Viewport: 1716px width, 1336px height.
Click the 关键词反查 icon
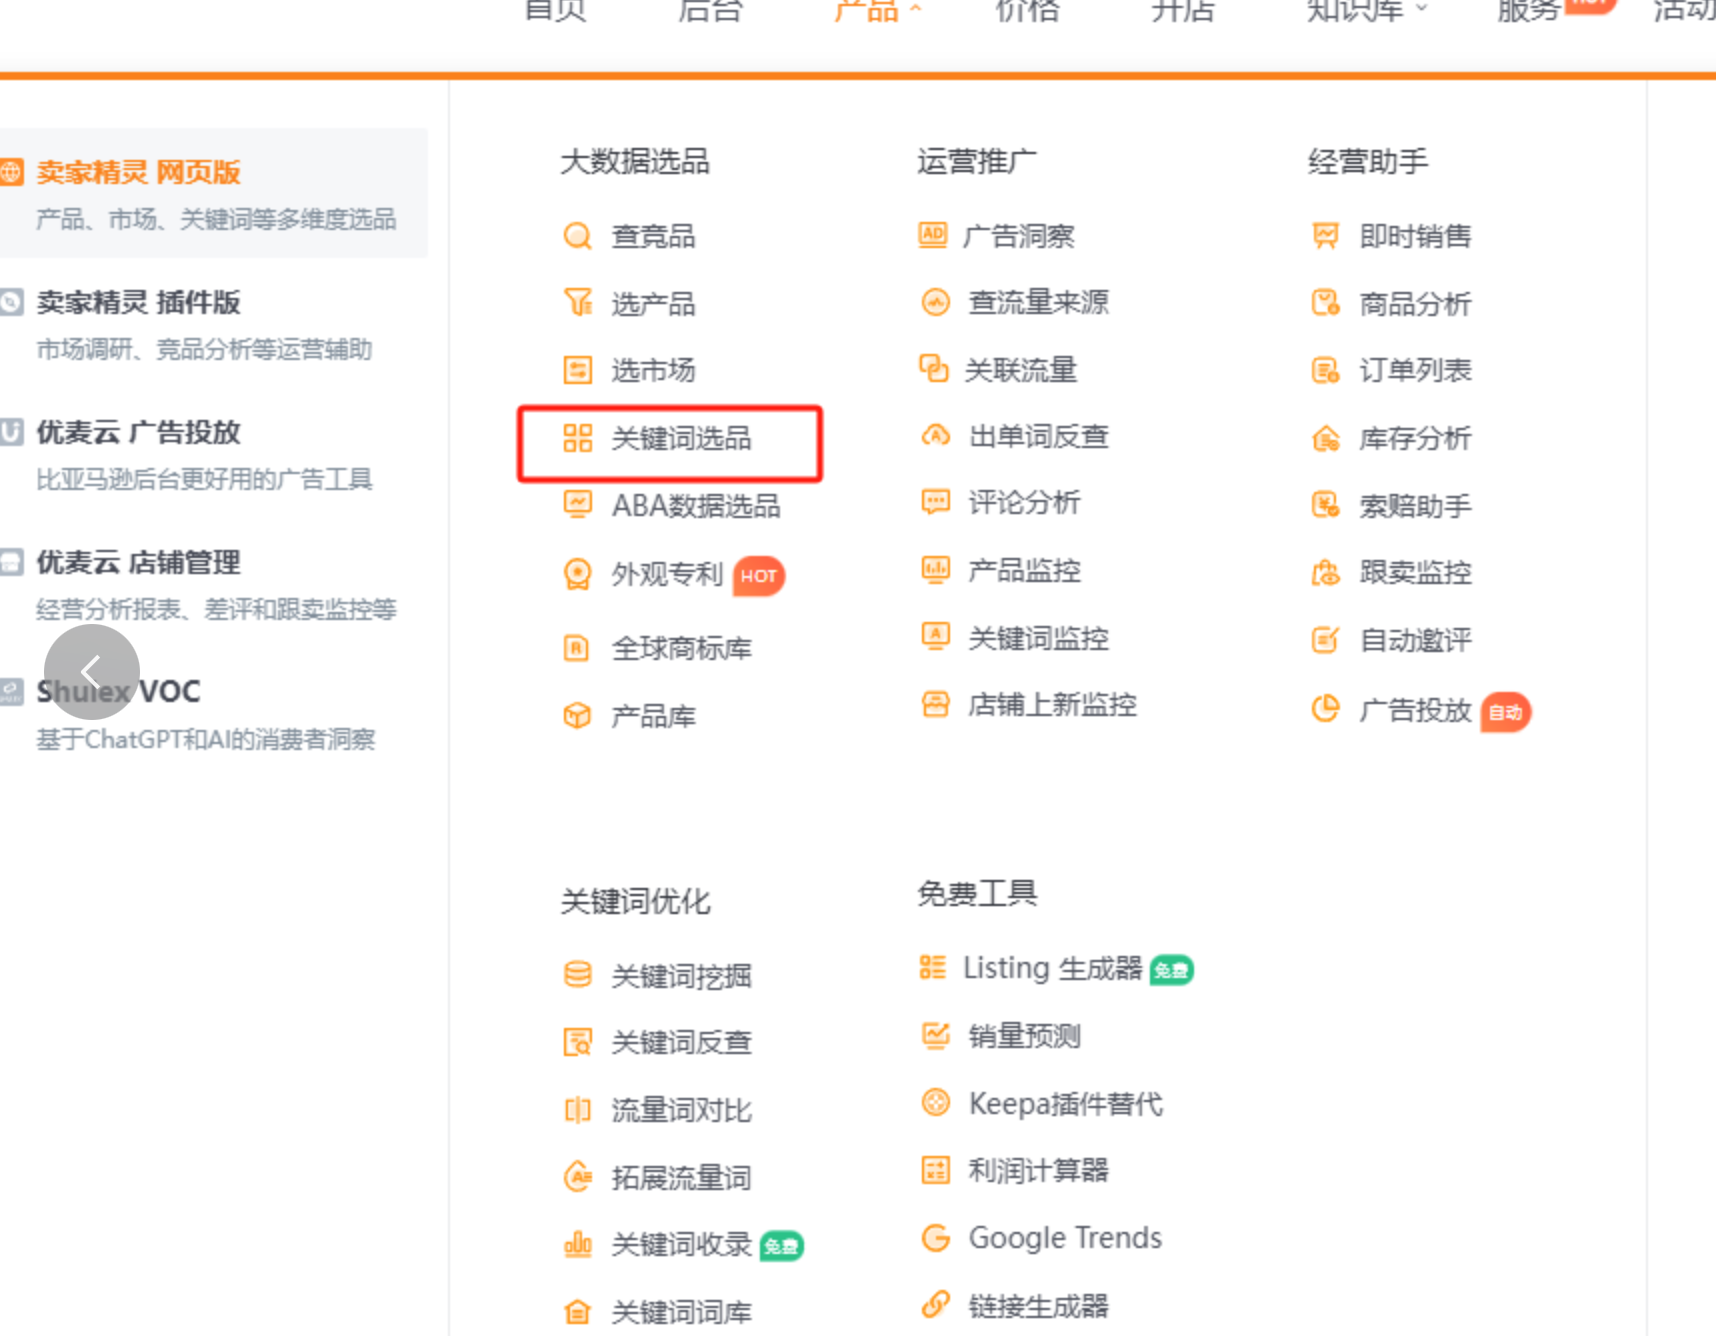[x=578, y=1042]
